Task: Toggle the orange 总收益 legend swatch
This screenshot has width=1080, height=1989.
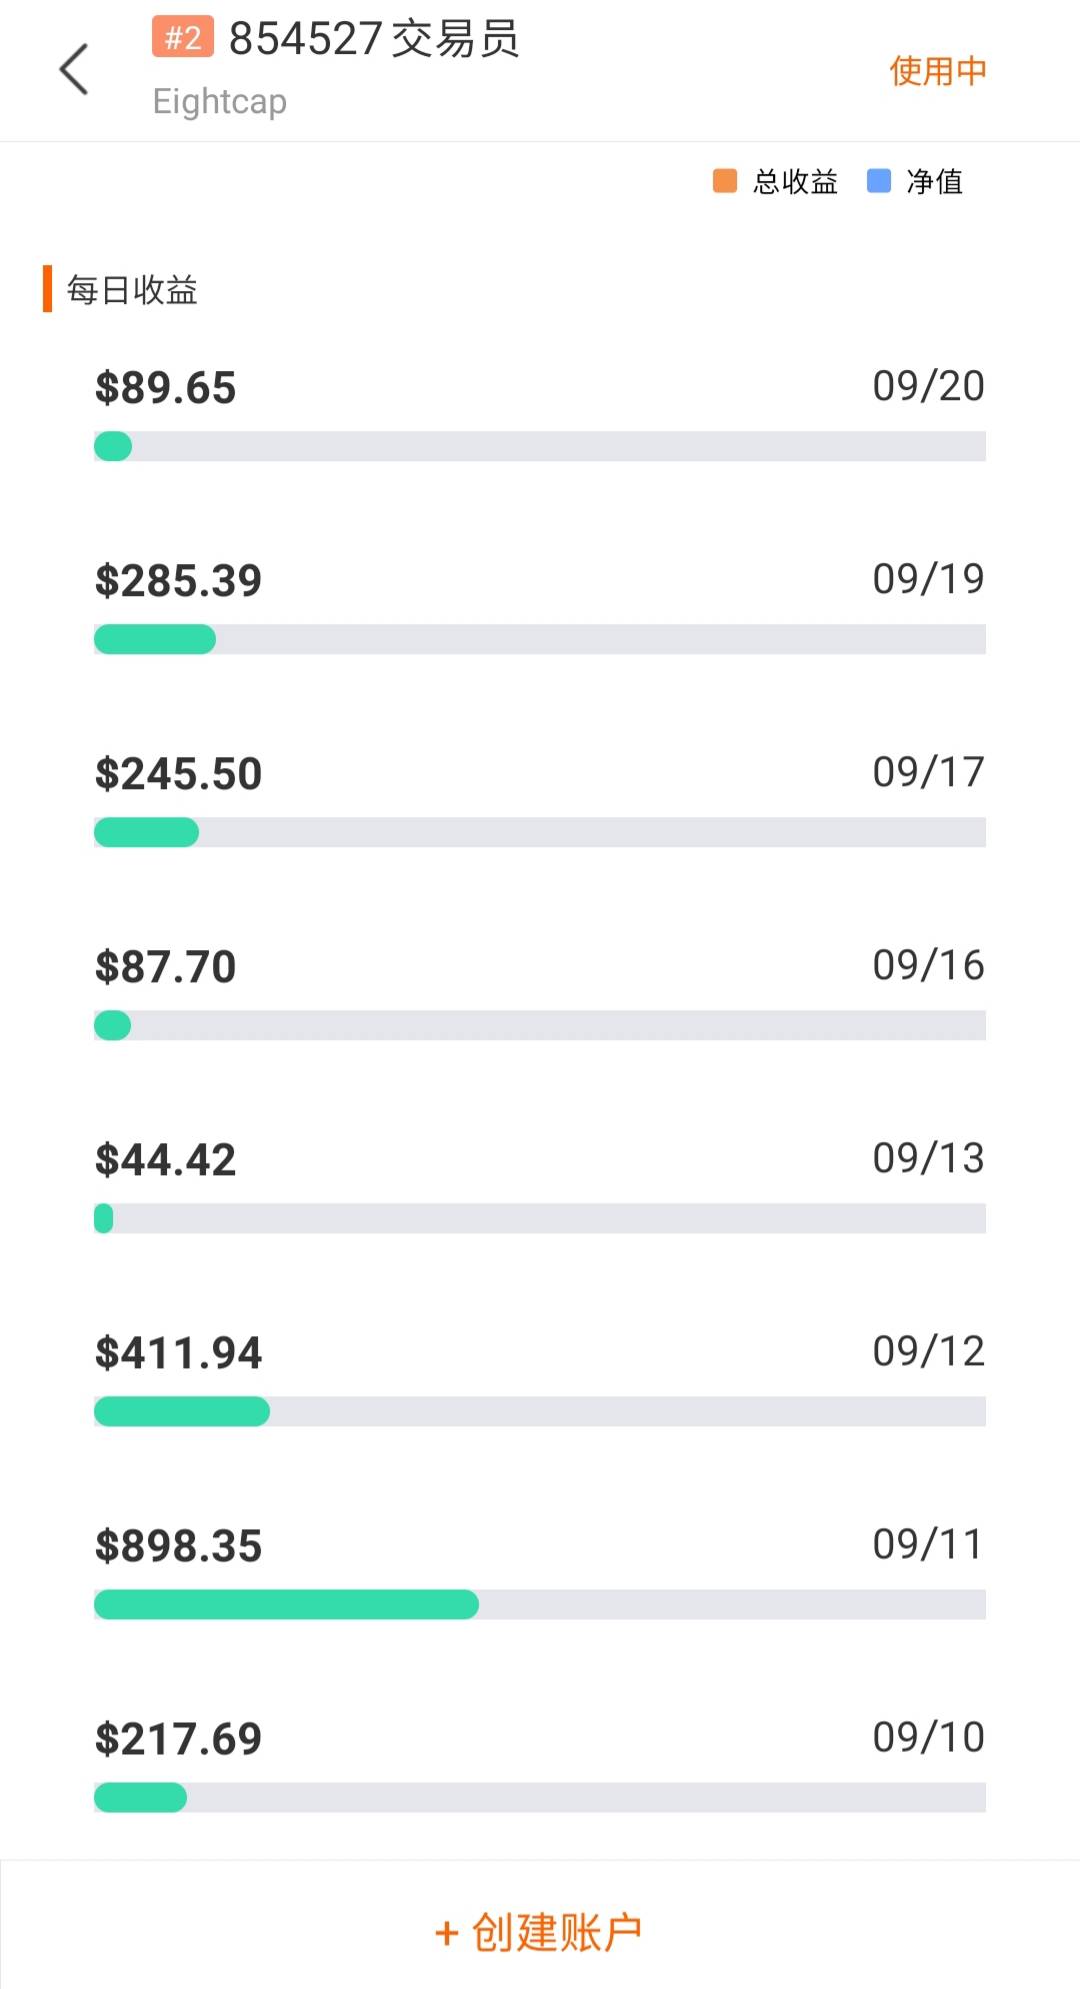Action: click(725, 181)
